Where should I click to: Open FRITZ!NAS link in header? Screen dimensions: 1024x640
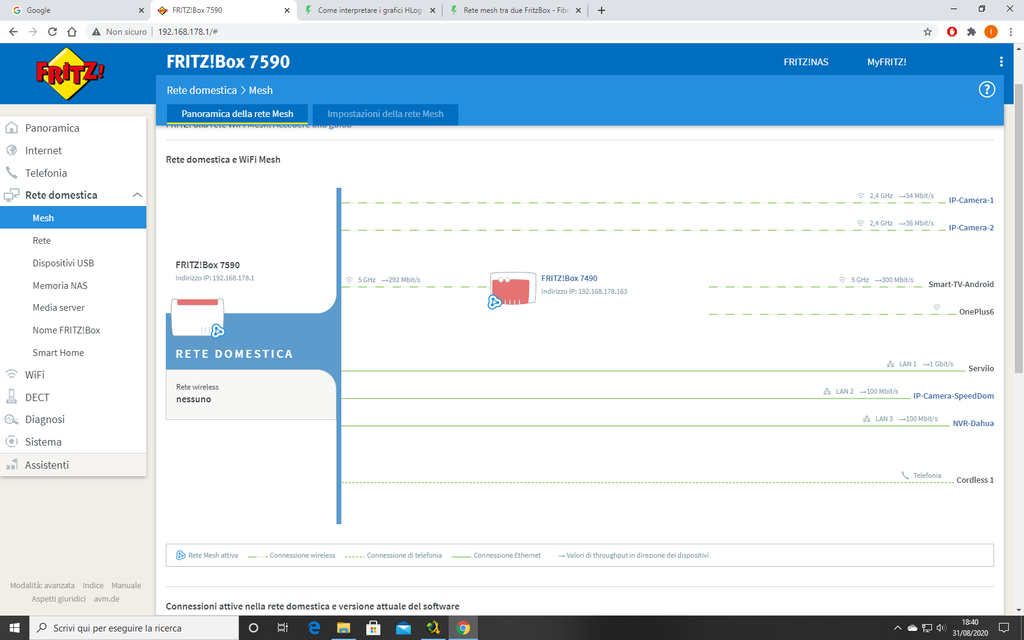806,62
